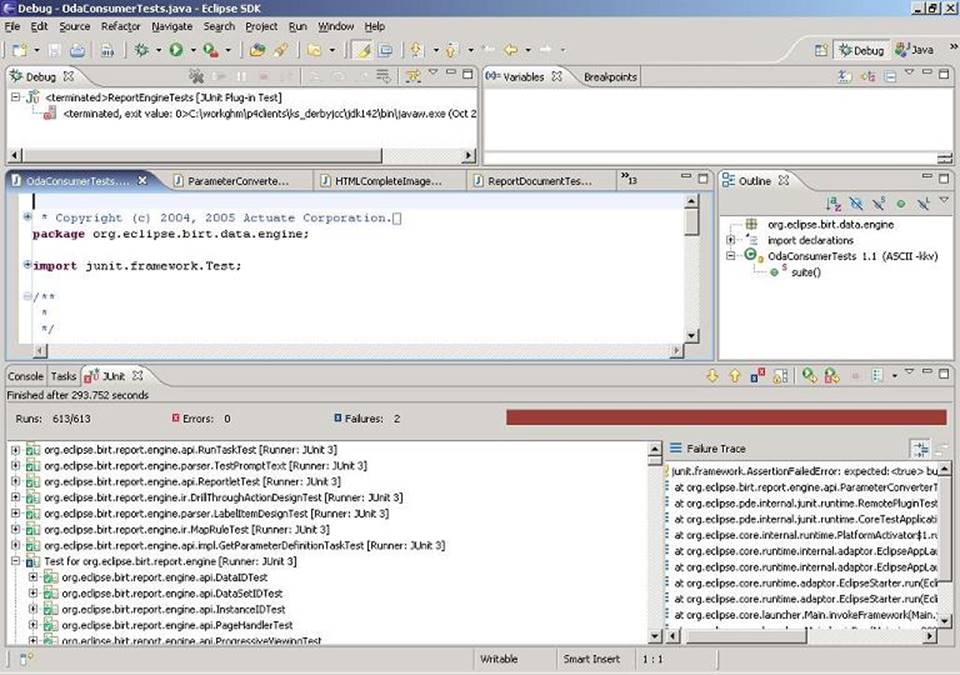Open the Navigate menu
Screen dimensions: 960x675
[172, 26]
